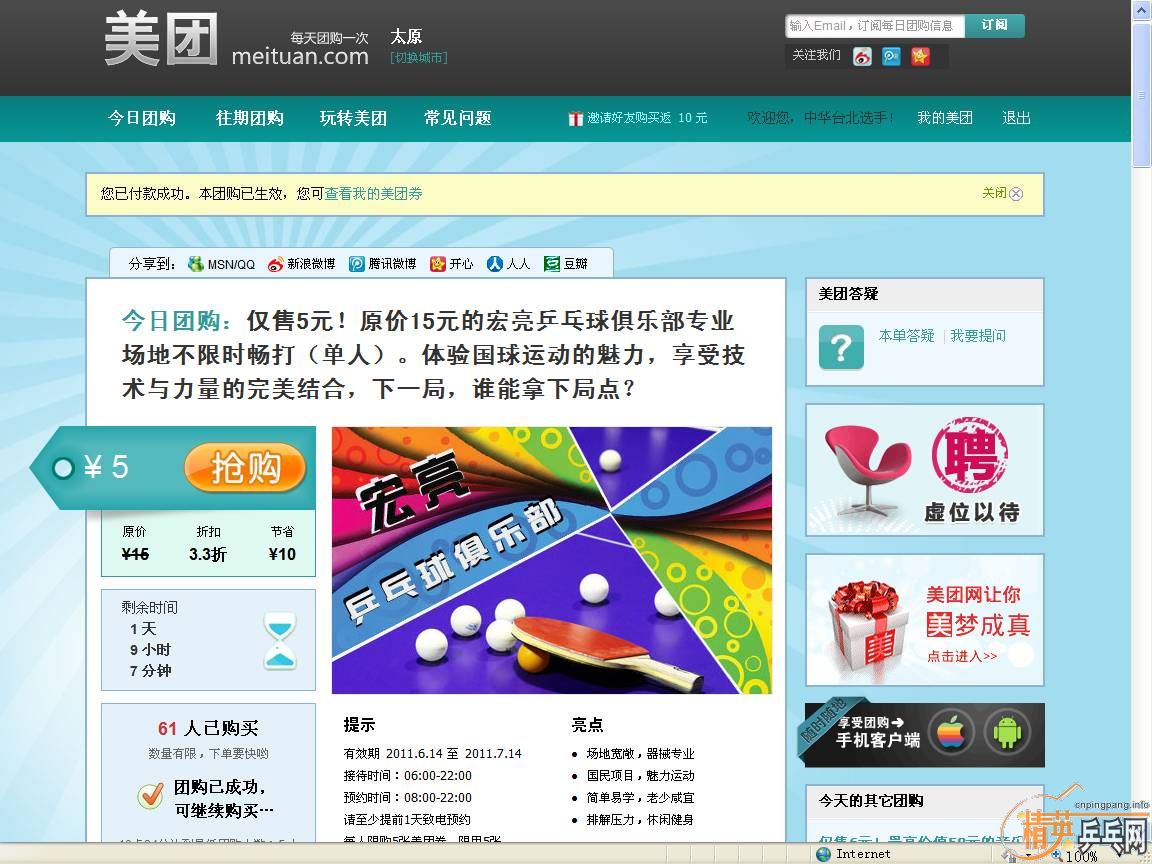Viewport: 1152px width, 864px height.
Task: Log out via 退出
Action: point(1017,118)
